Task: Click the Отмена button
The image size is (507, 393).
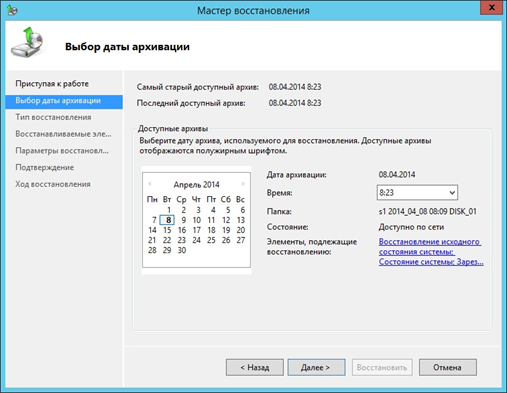Action: 448,367
